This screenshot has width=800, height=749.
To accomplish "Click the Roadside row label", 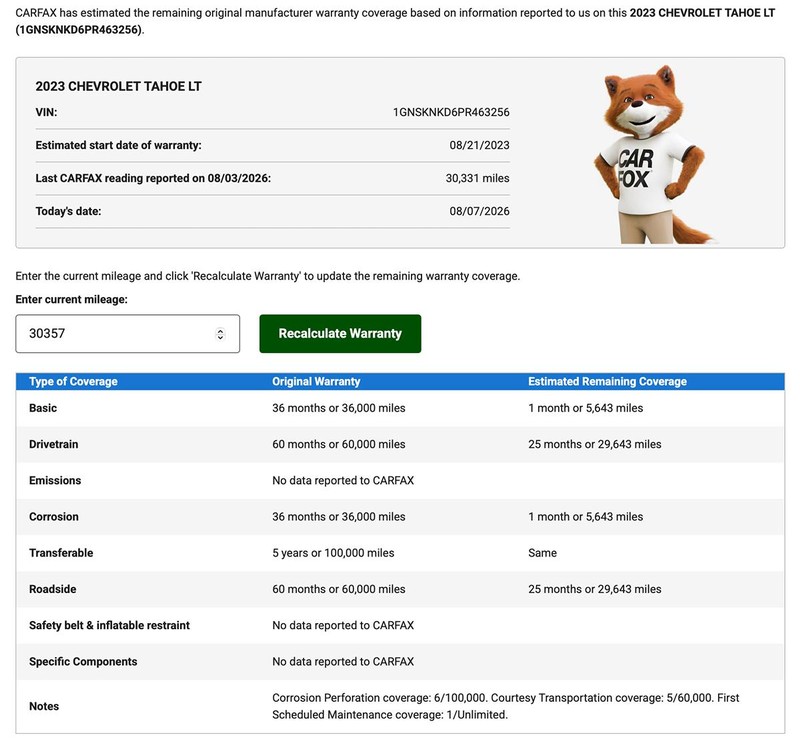I will pos(53,589).
